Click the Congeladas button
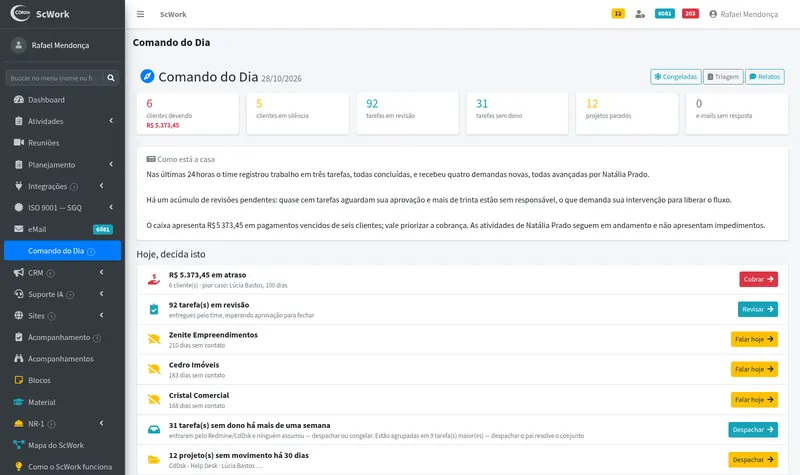Image resolution: width=800 pixels, height=475 pixels. [676, 77]
